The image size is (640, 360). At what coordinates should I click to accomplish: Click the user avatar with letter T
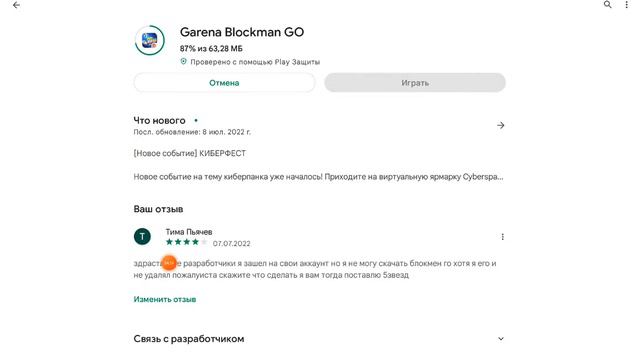coord(142,236)
